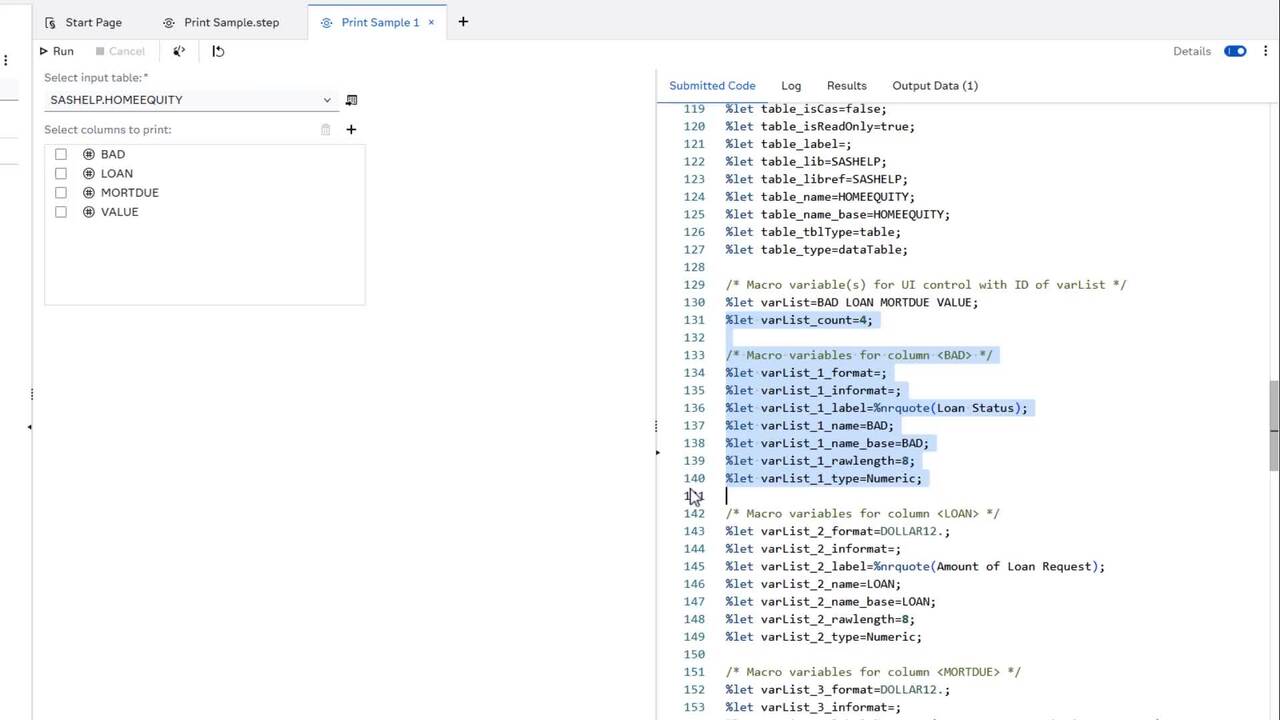The height and width of the screenshot is (720, 1280).
Task: Turn off the Details toggle switch
Action: [x=1235, y=51]
